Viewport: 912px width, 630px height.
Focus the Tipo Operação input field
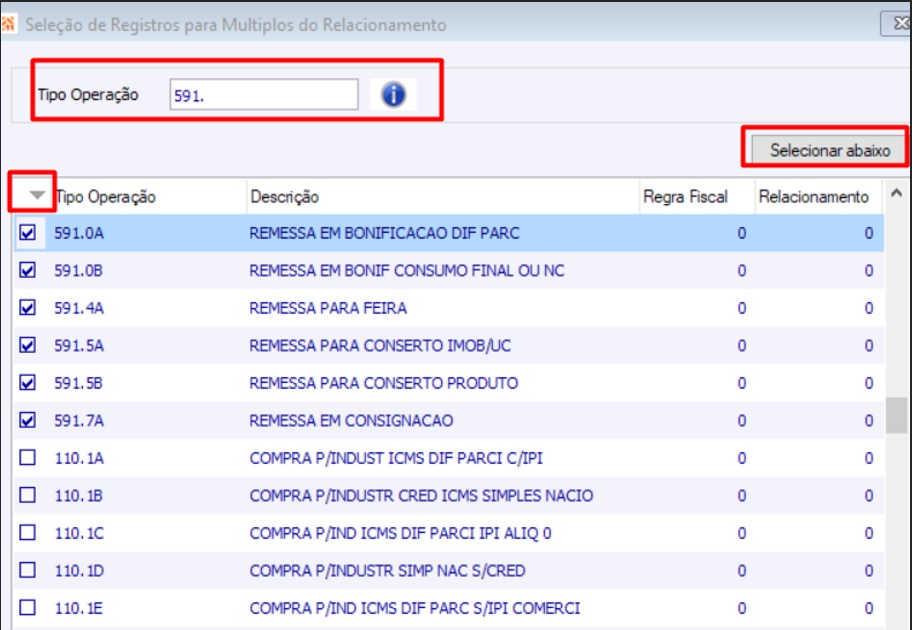pyautogui.click(x=264, y=95)
